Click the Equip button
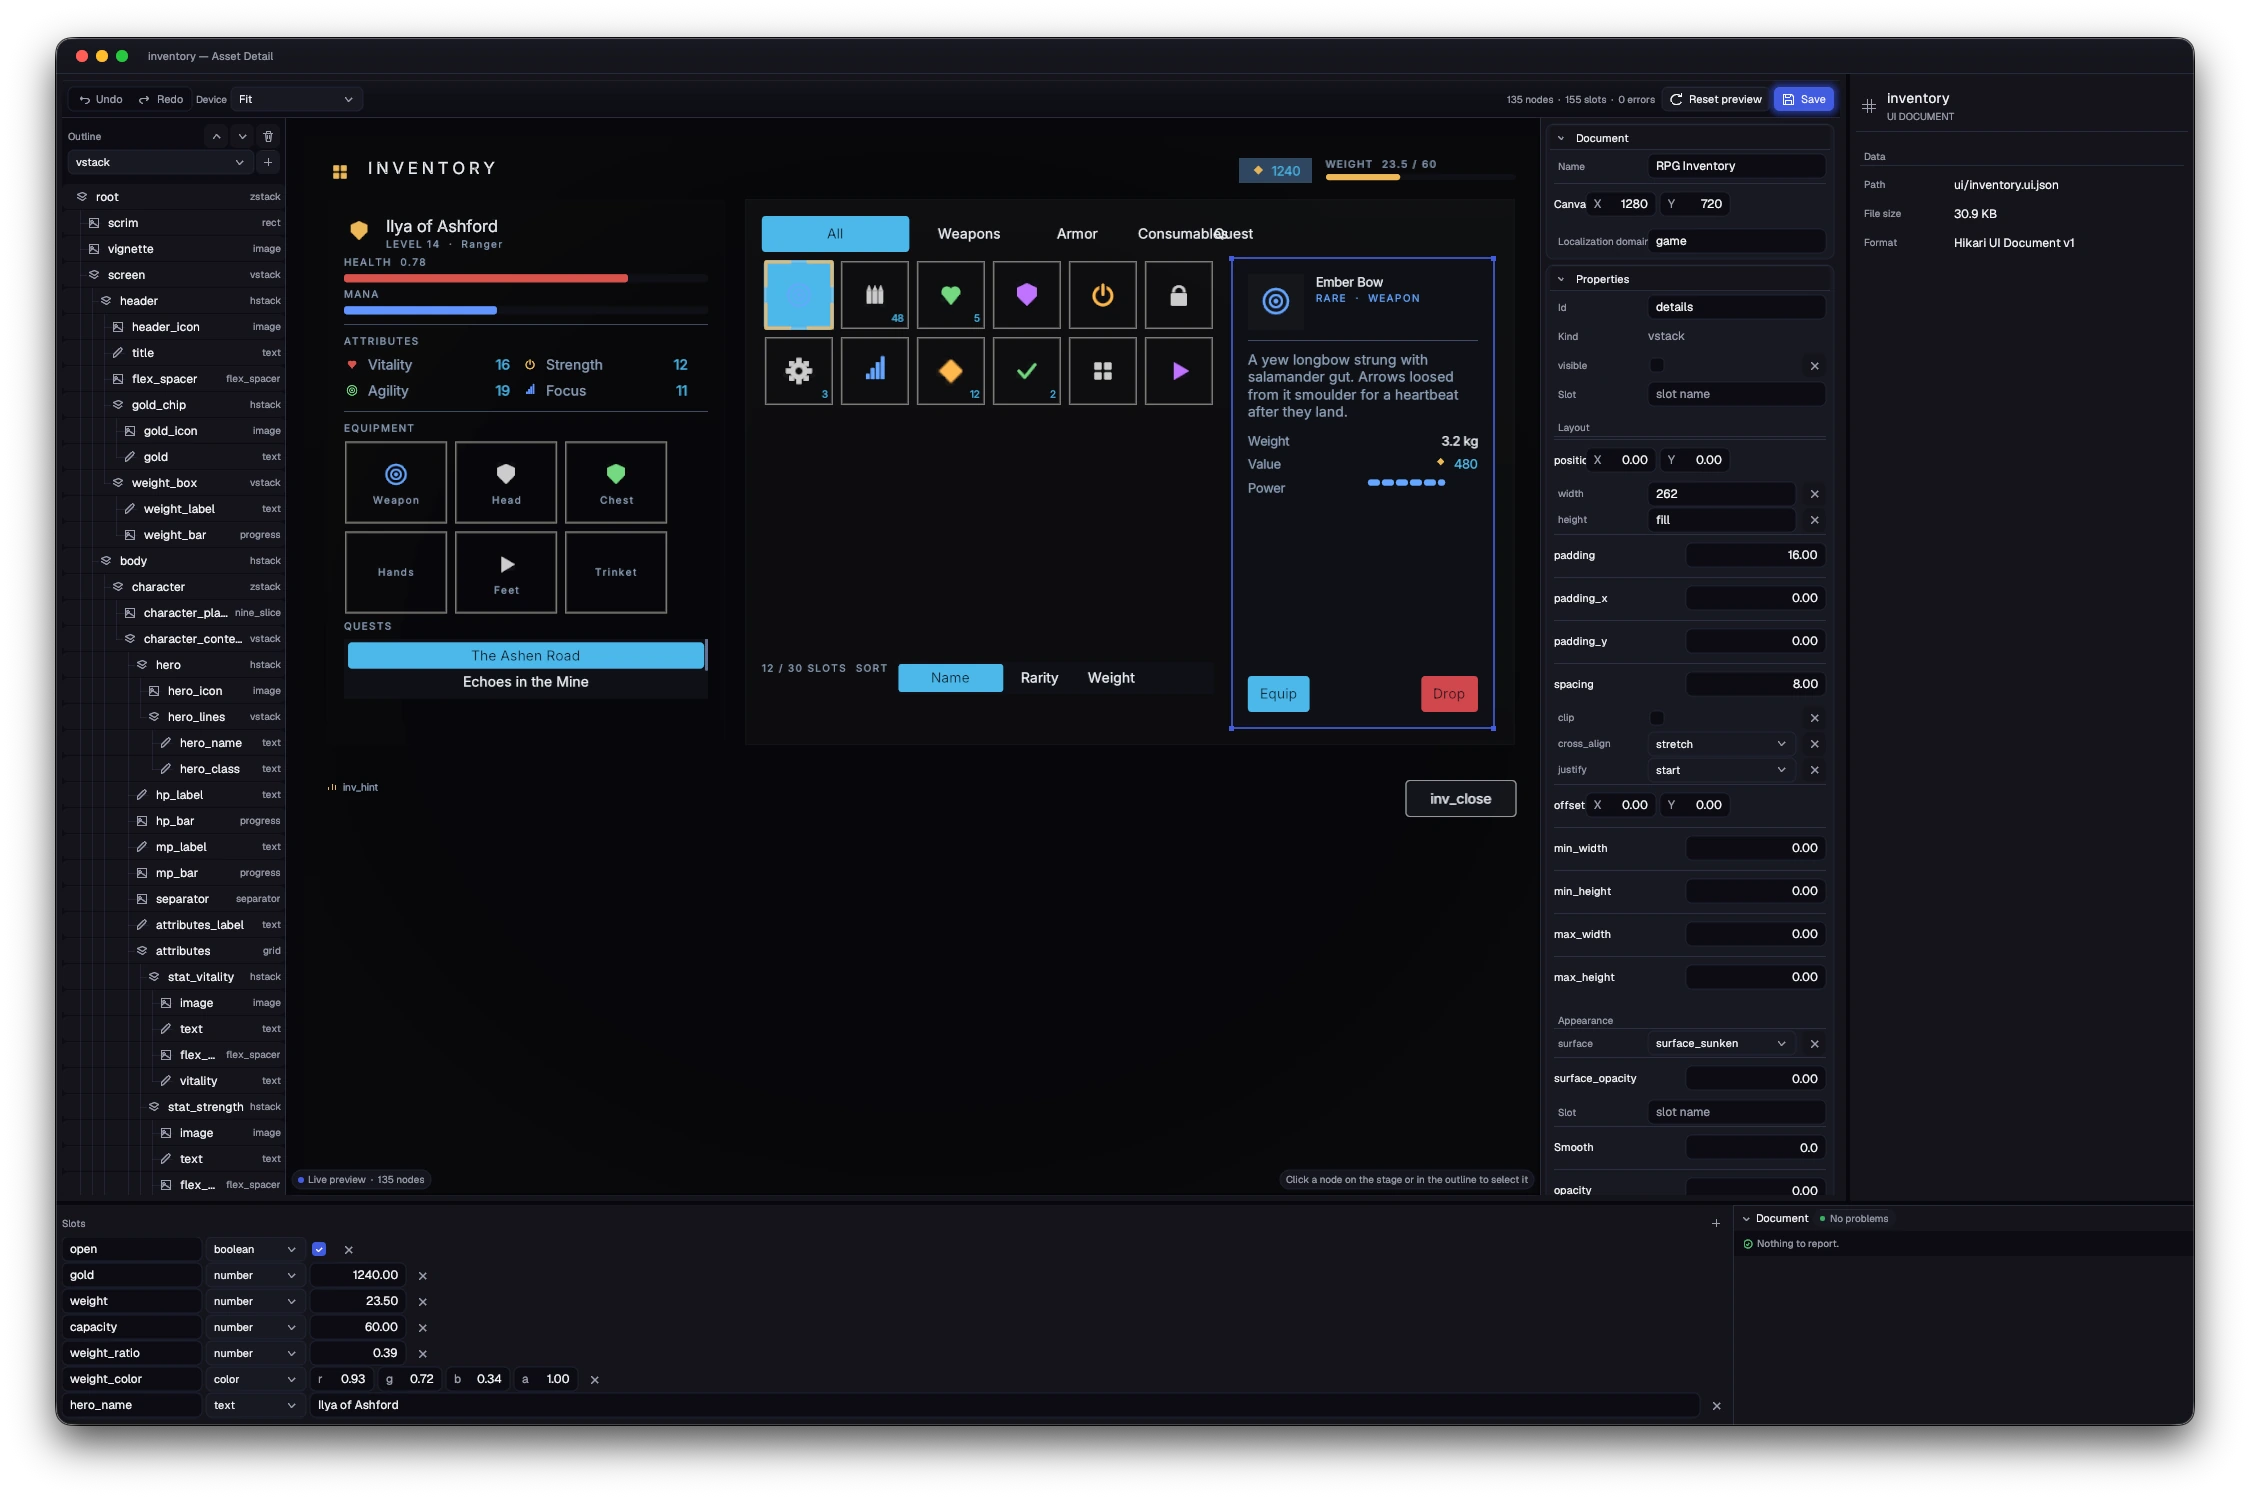 [x=1278, y=694]
